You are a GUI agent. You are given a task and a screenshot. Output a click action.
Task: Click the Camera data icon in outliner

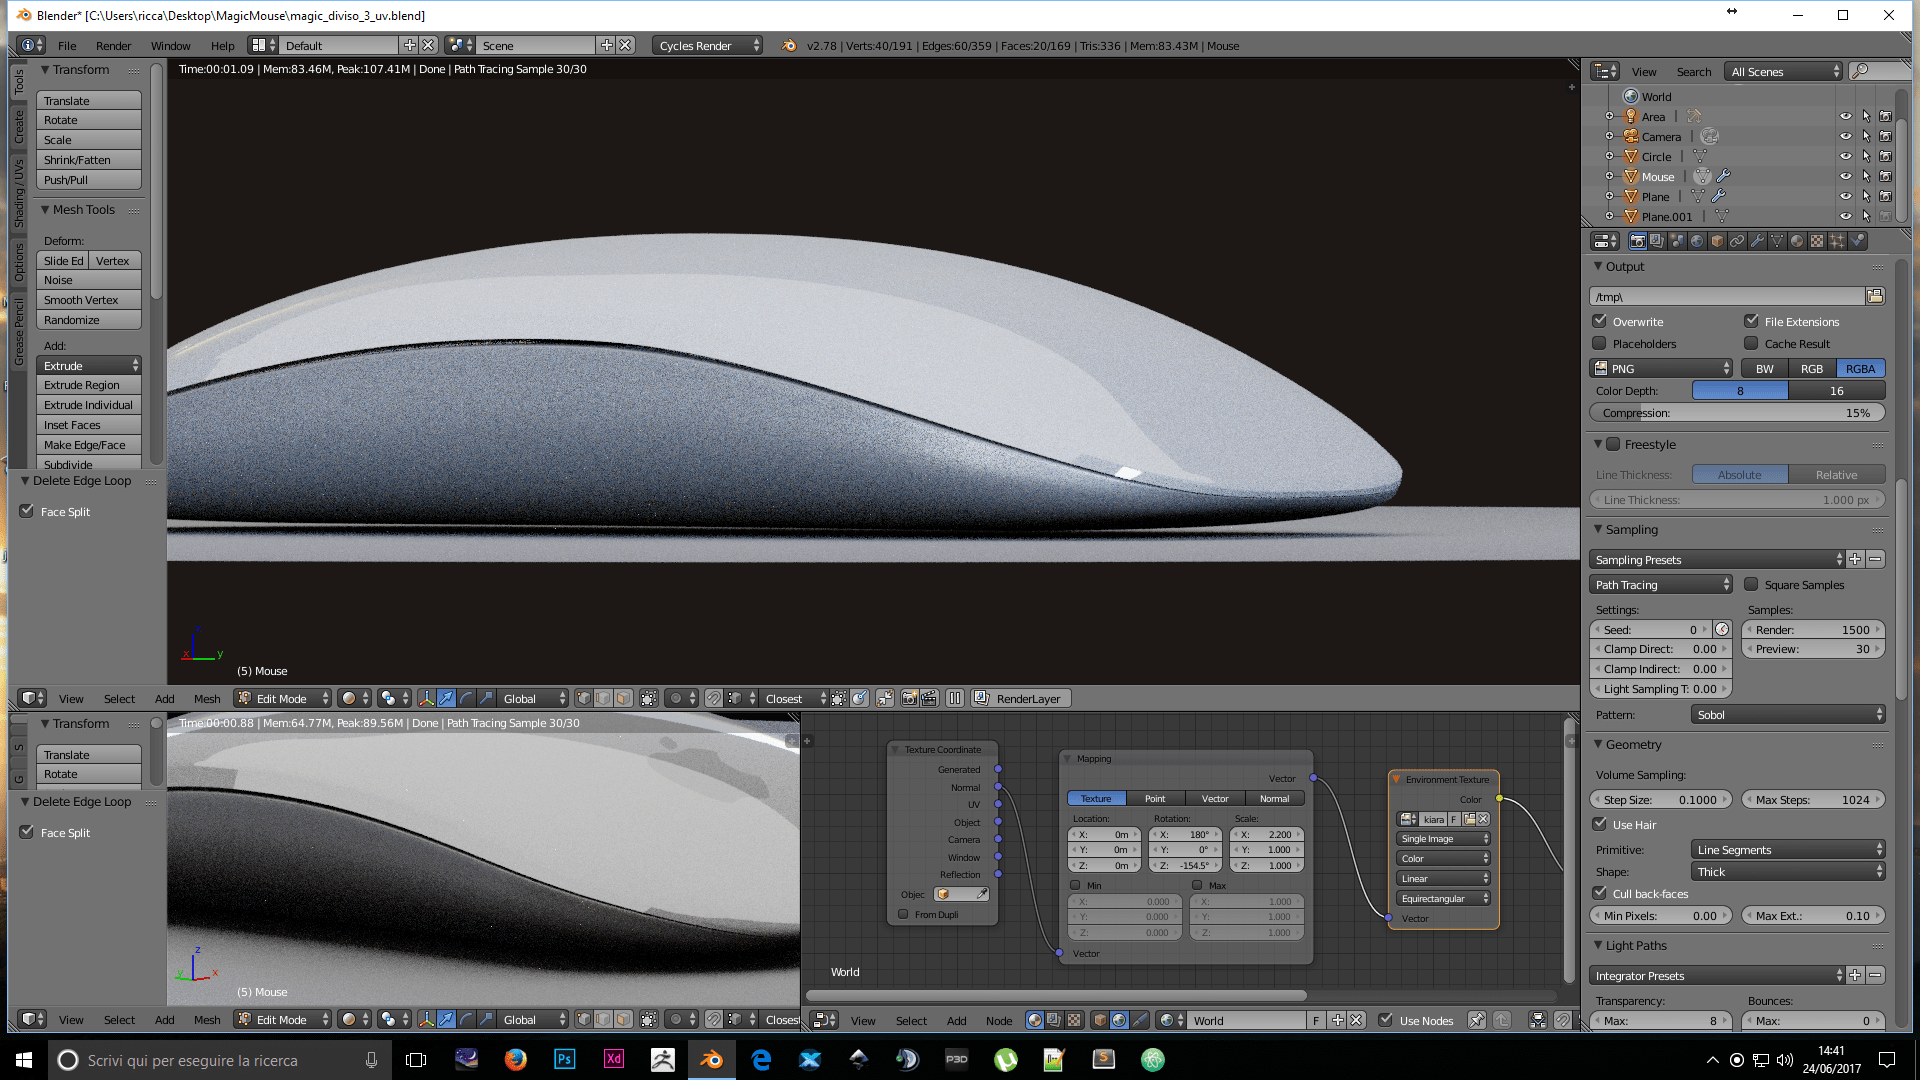click(1710, 136)
